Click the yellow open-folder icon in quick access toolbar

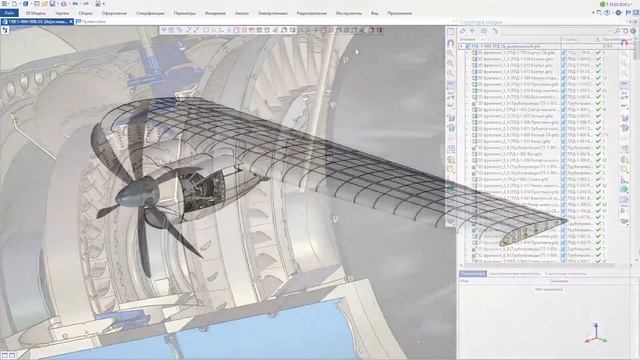pos(44,4)
